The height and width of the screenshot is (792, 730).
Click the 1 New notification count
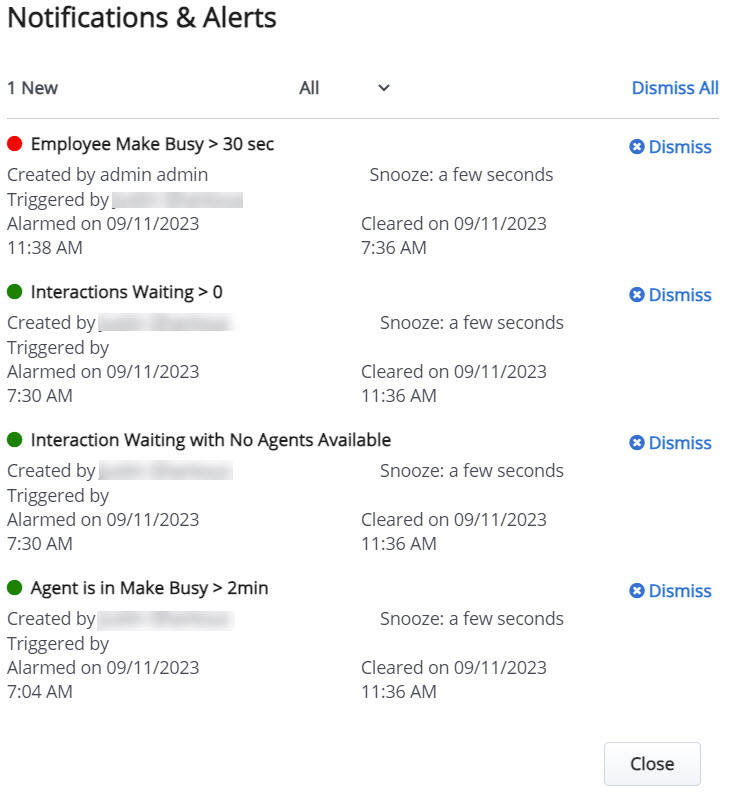(x=33, y=88)
